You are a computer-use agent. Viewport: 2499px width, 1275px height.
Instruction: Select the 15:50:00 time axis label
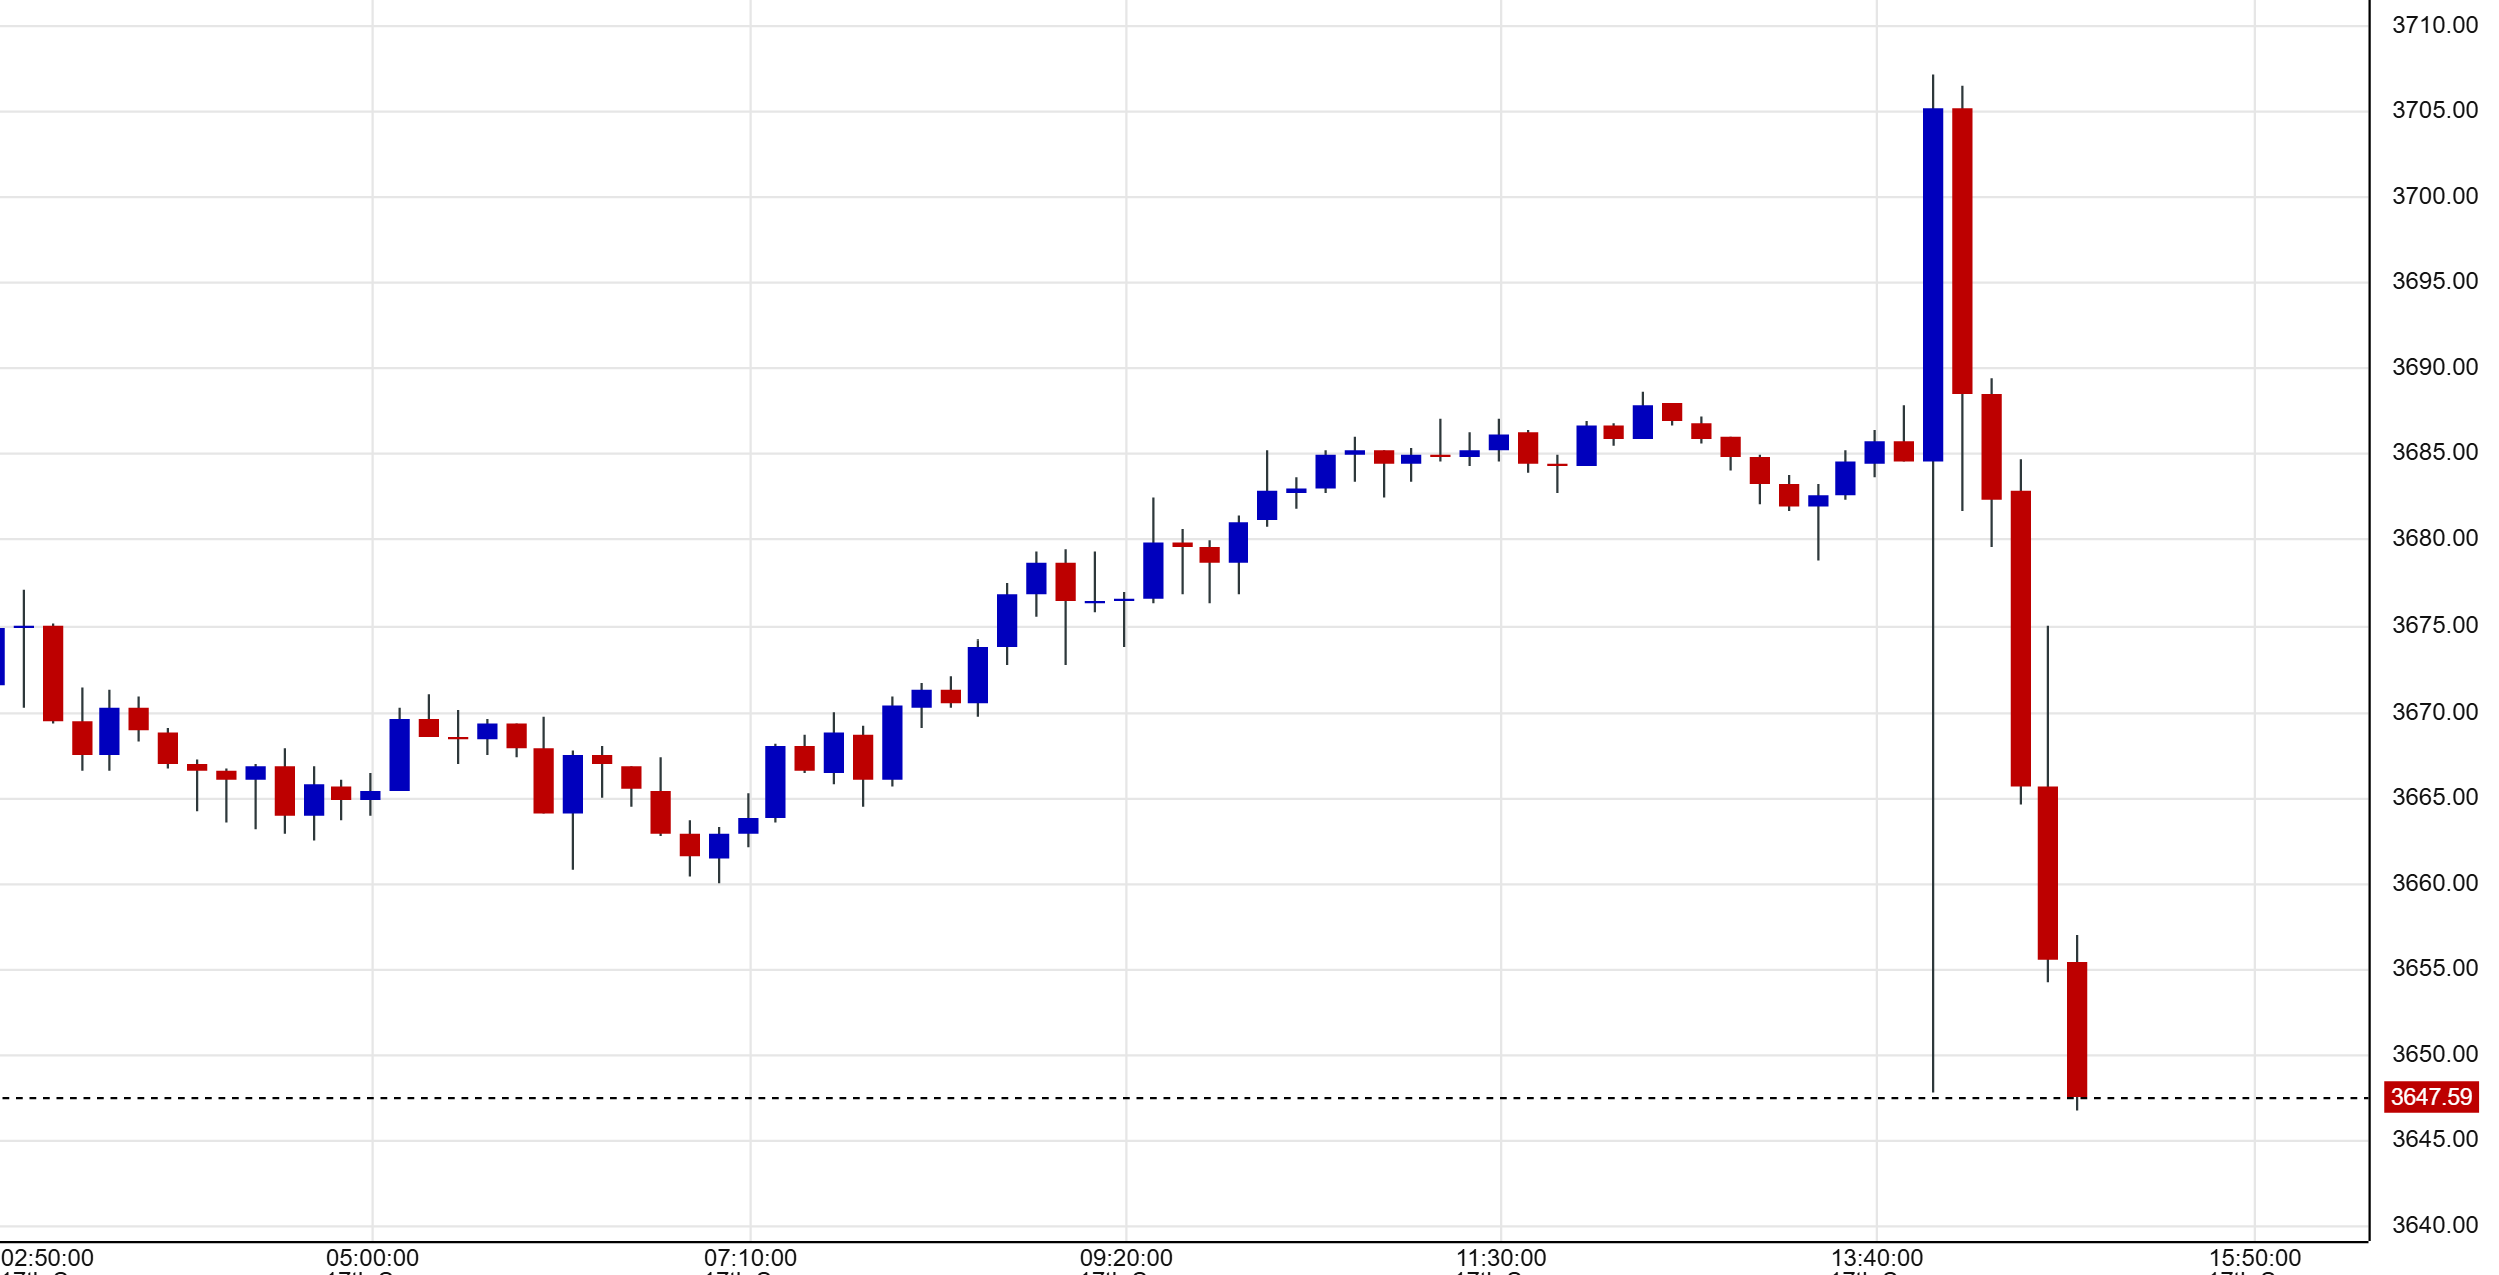tap(2254, 1258)
